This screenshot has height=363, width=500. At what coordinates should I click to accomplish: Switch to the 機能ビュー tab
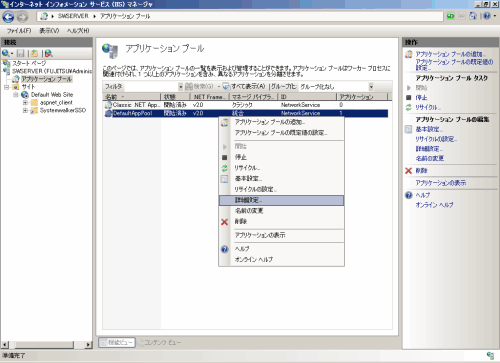click(117, 342)
